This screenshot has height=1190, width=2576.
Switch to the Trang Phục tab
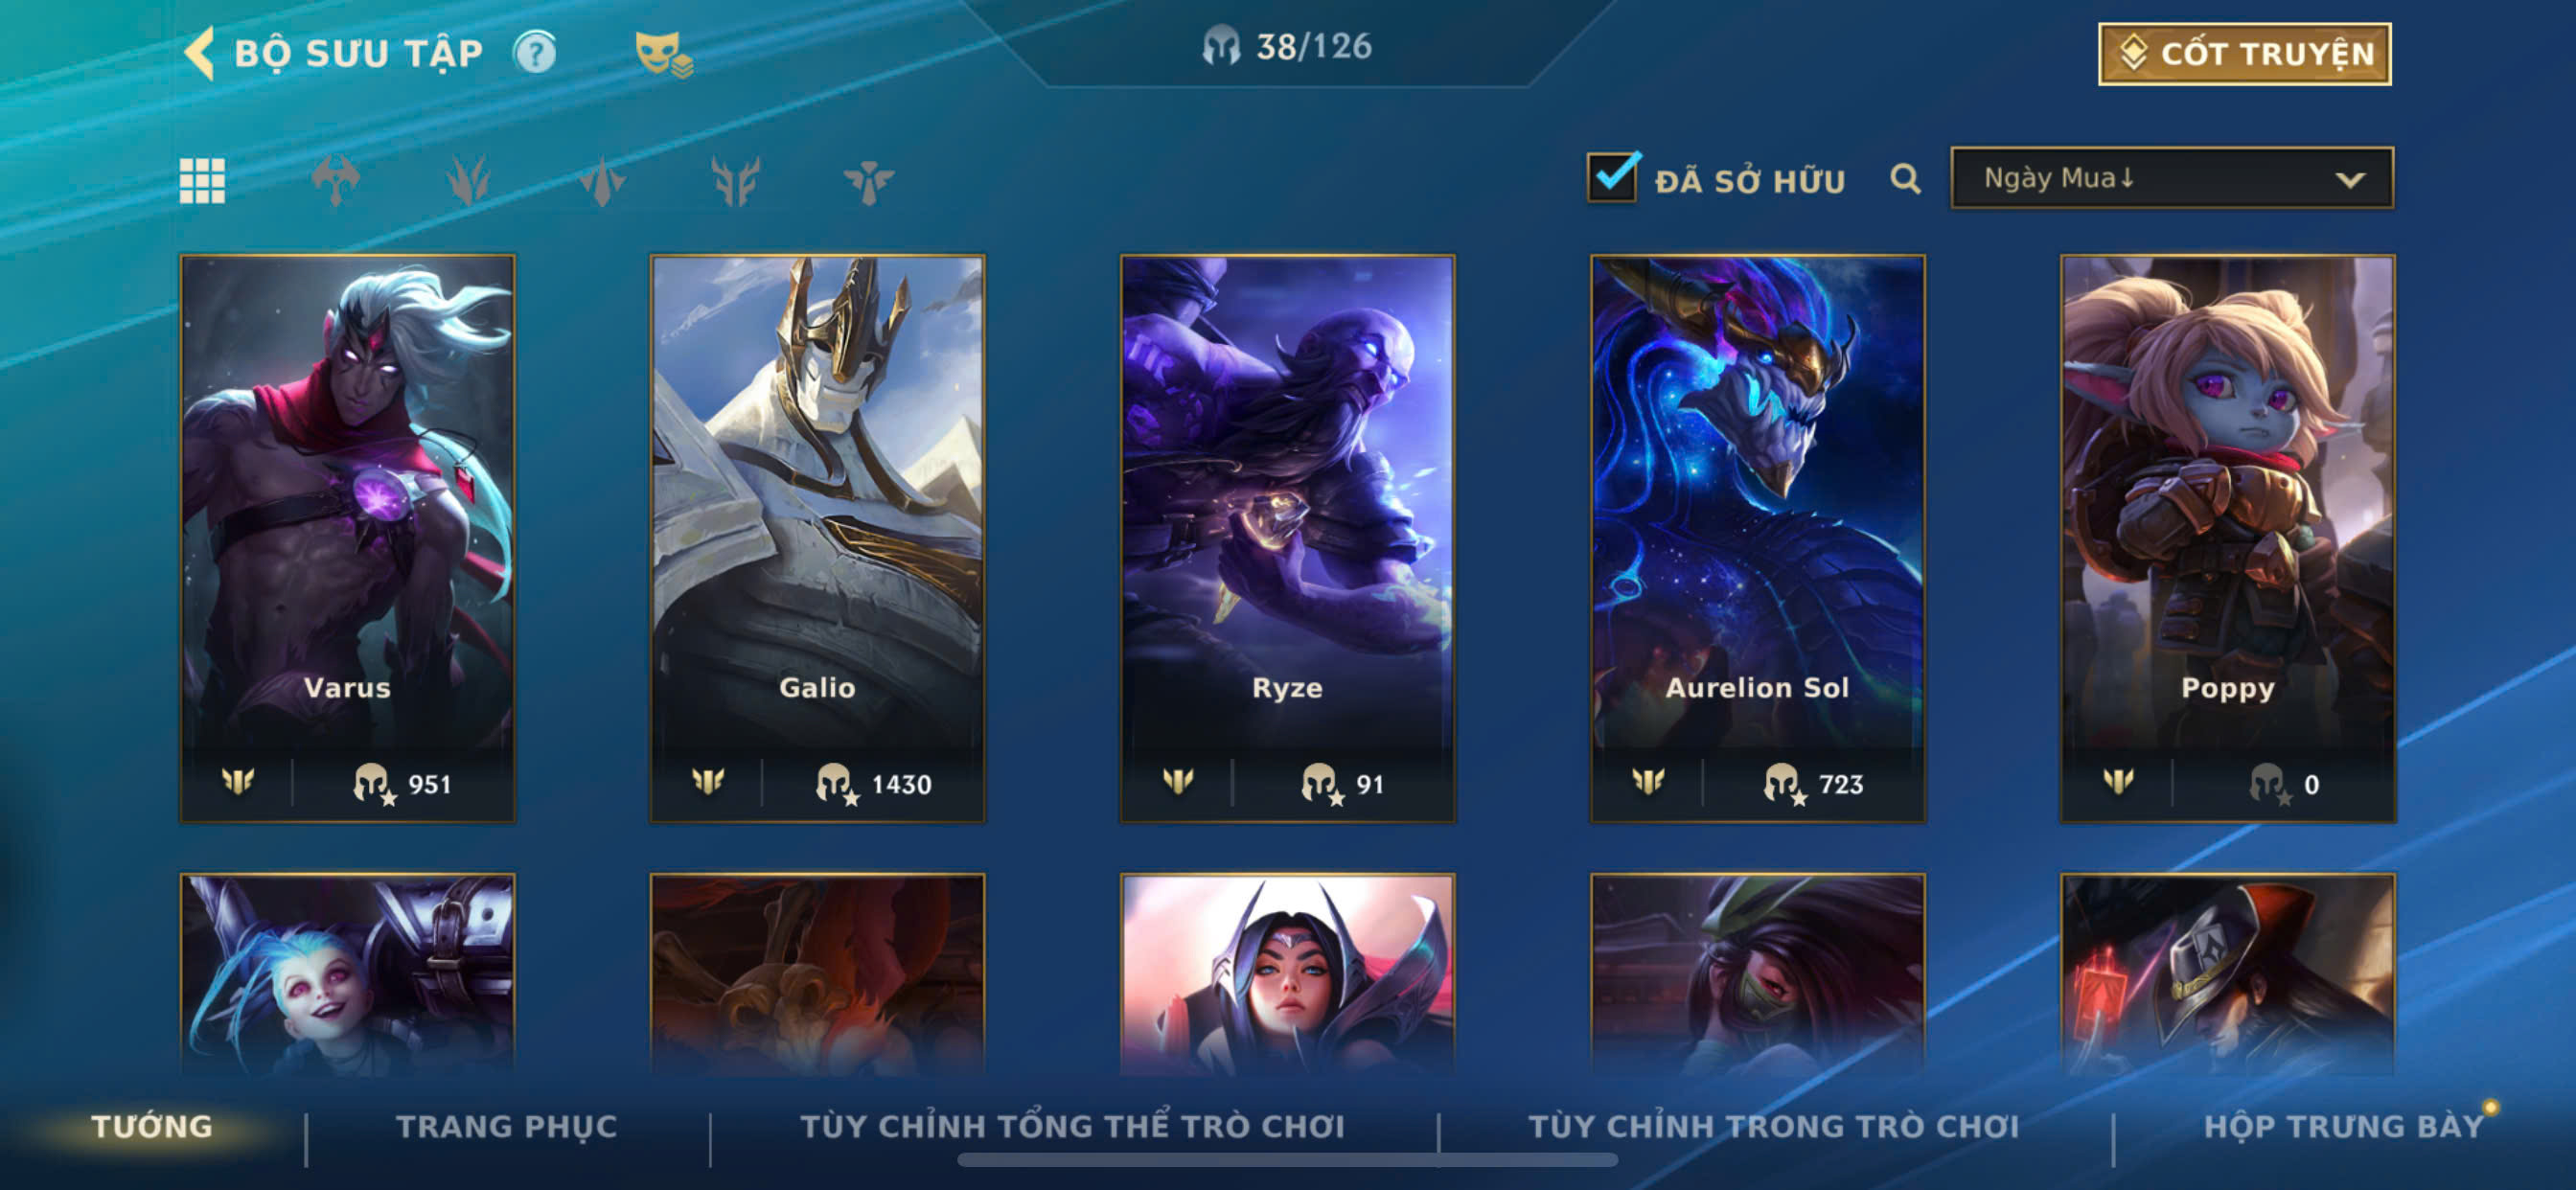pos(507,1127)
